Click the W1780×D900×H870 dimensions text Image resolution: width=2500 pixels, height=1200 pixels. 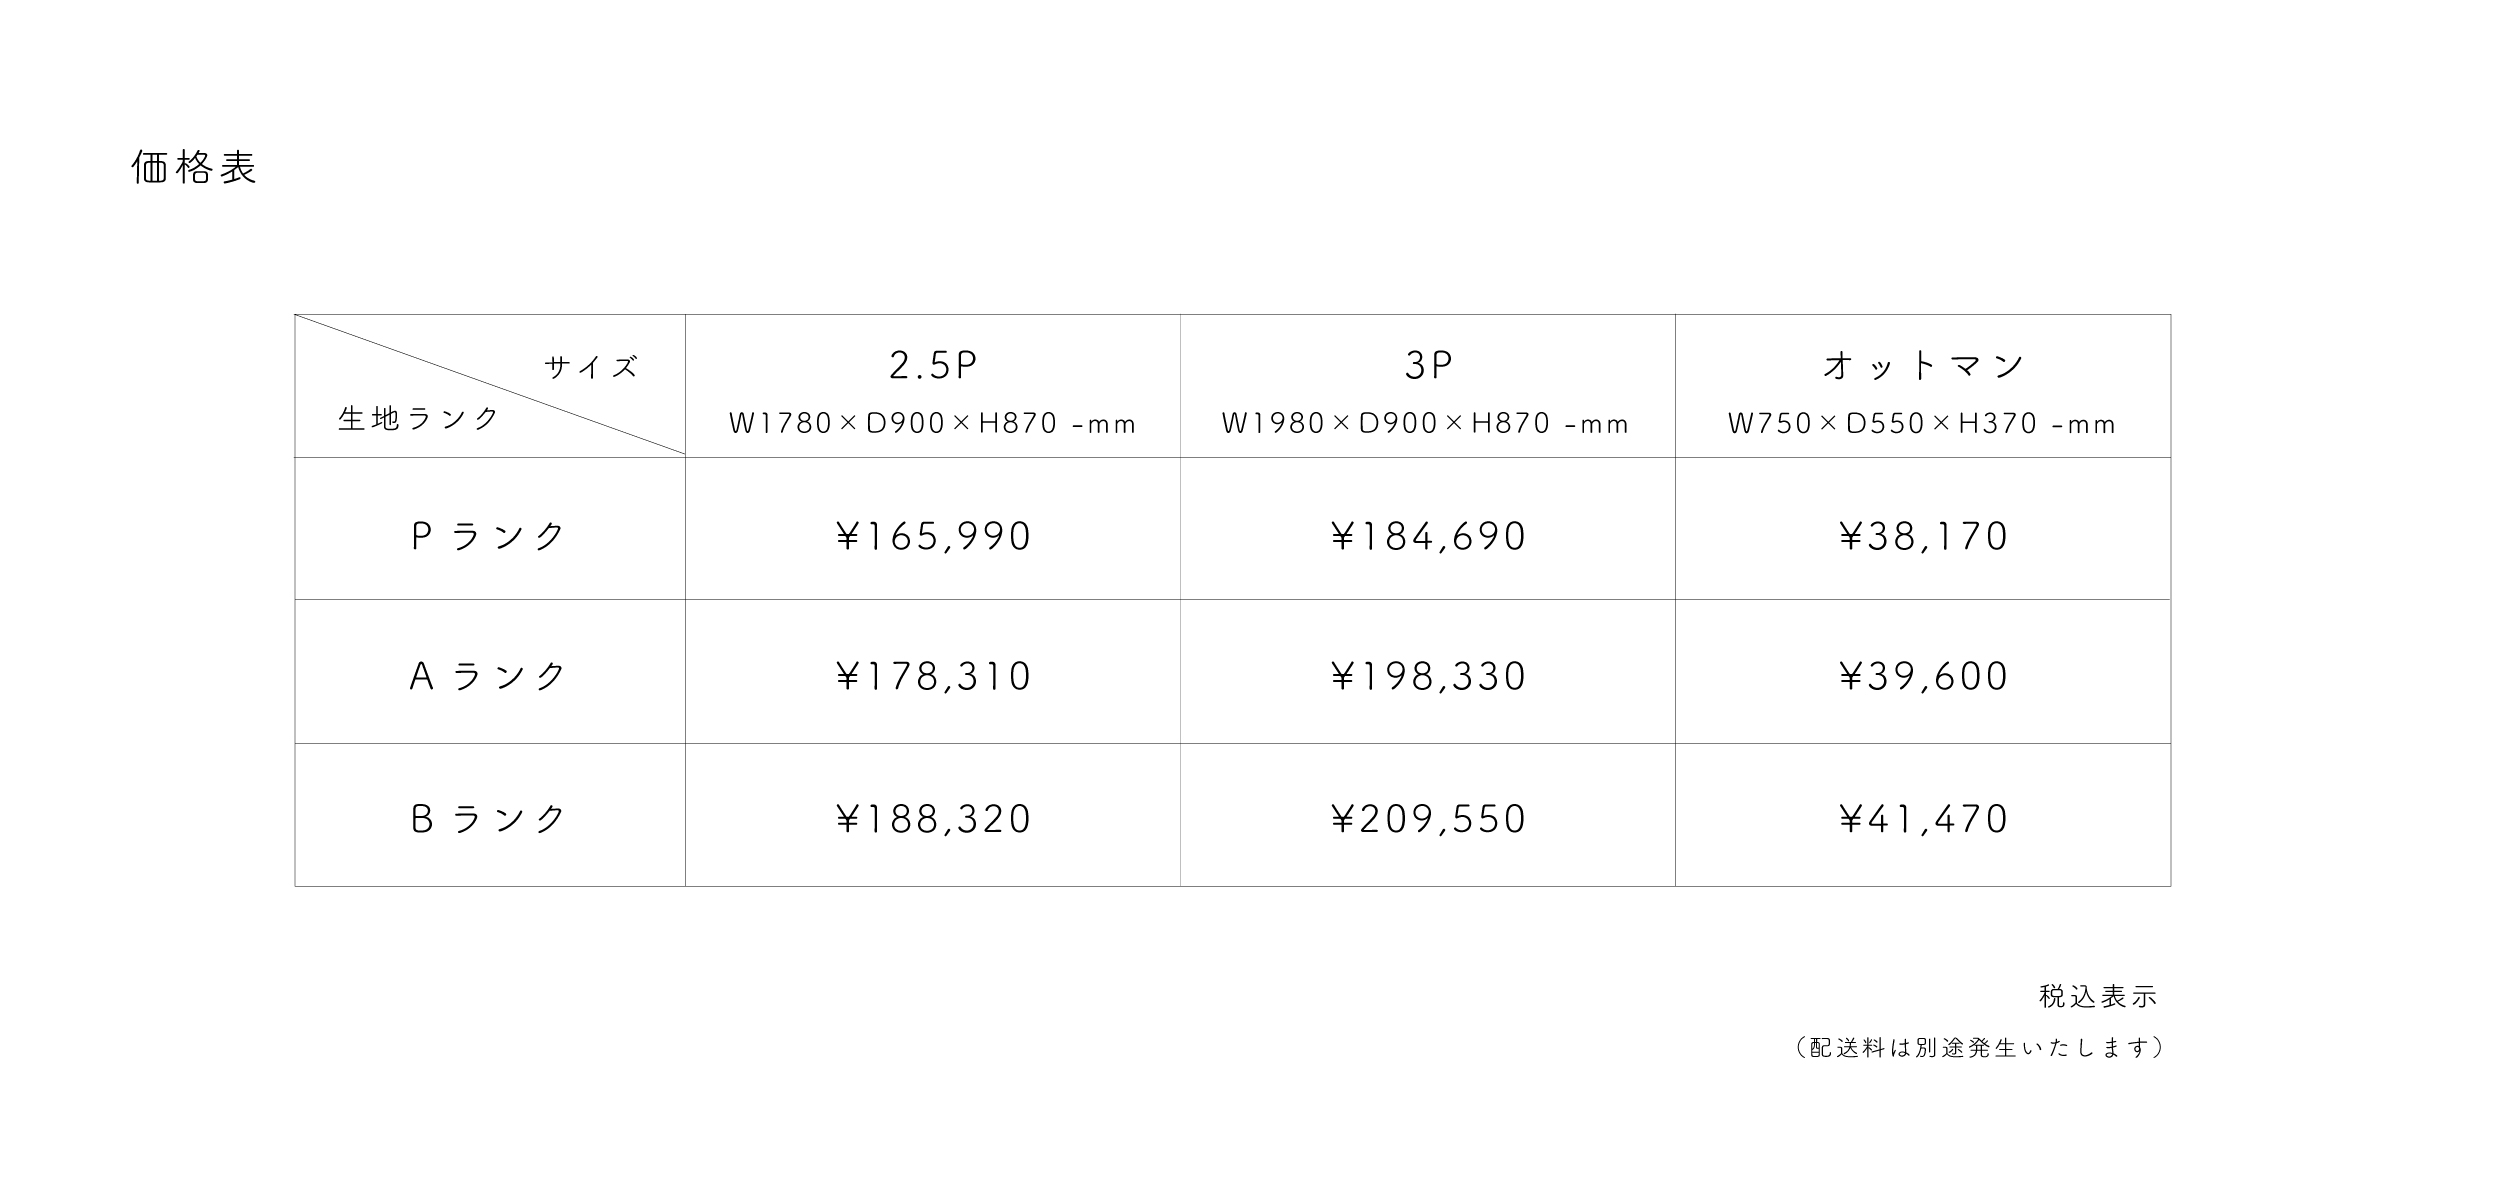pyautogui.click(x=932, y=424)
